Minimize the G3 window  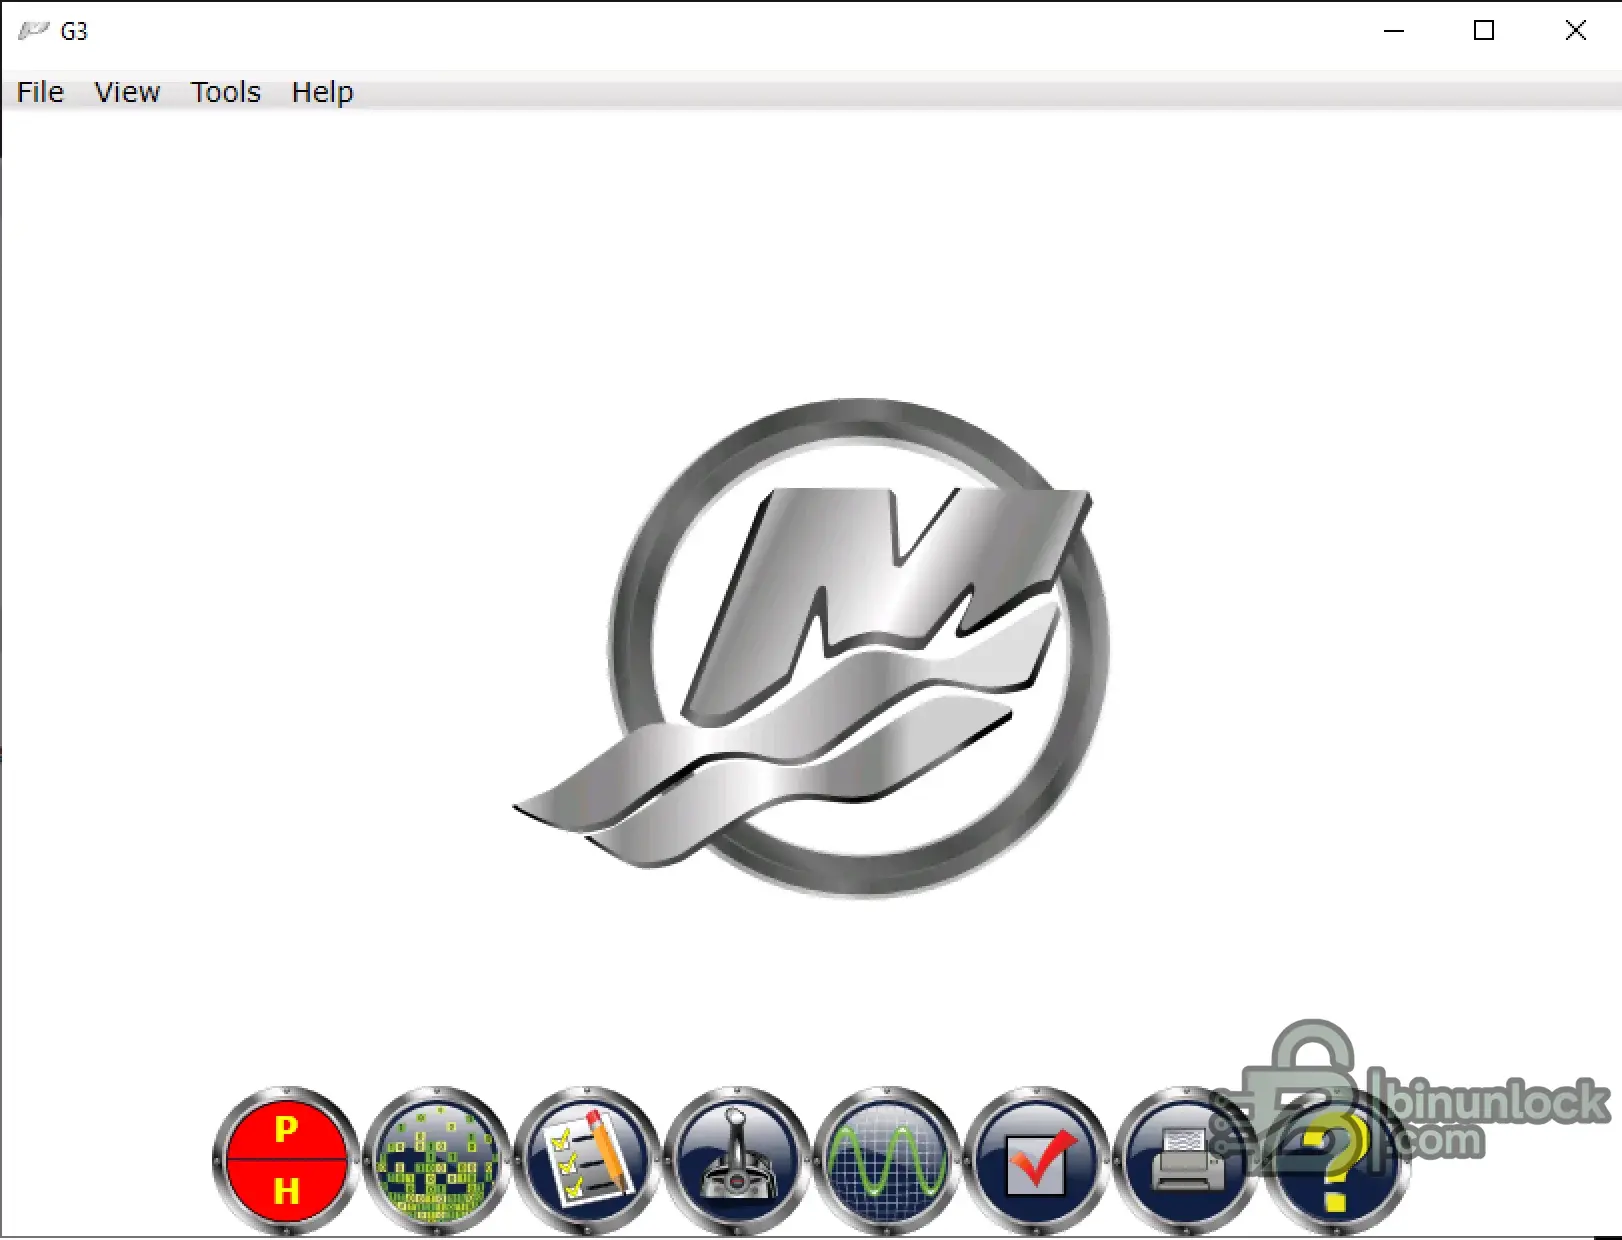pos(1393,31)
